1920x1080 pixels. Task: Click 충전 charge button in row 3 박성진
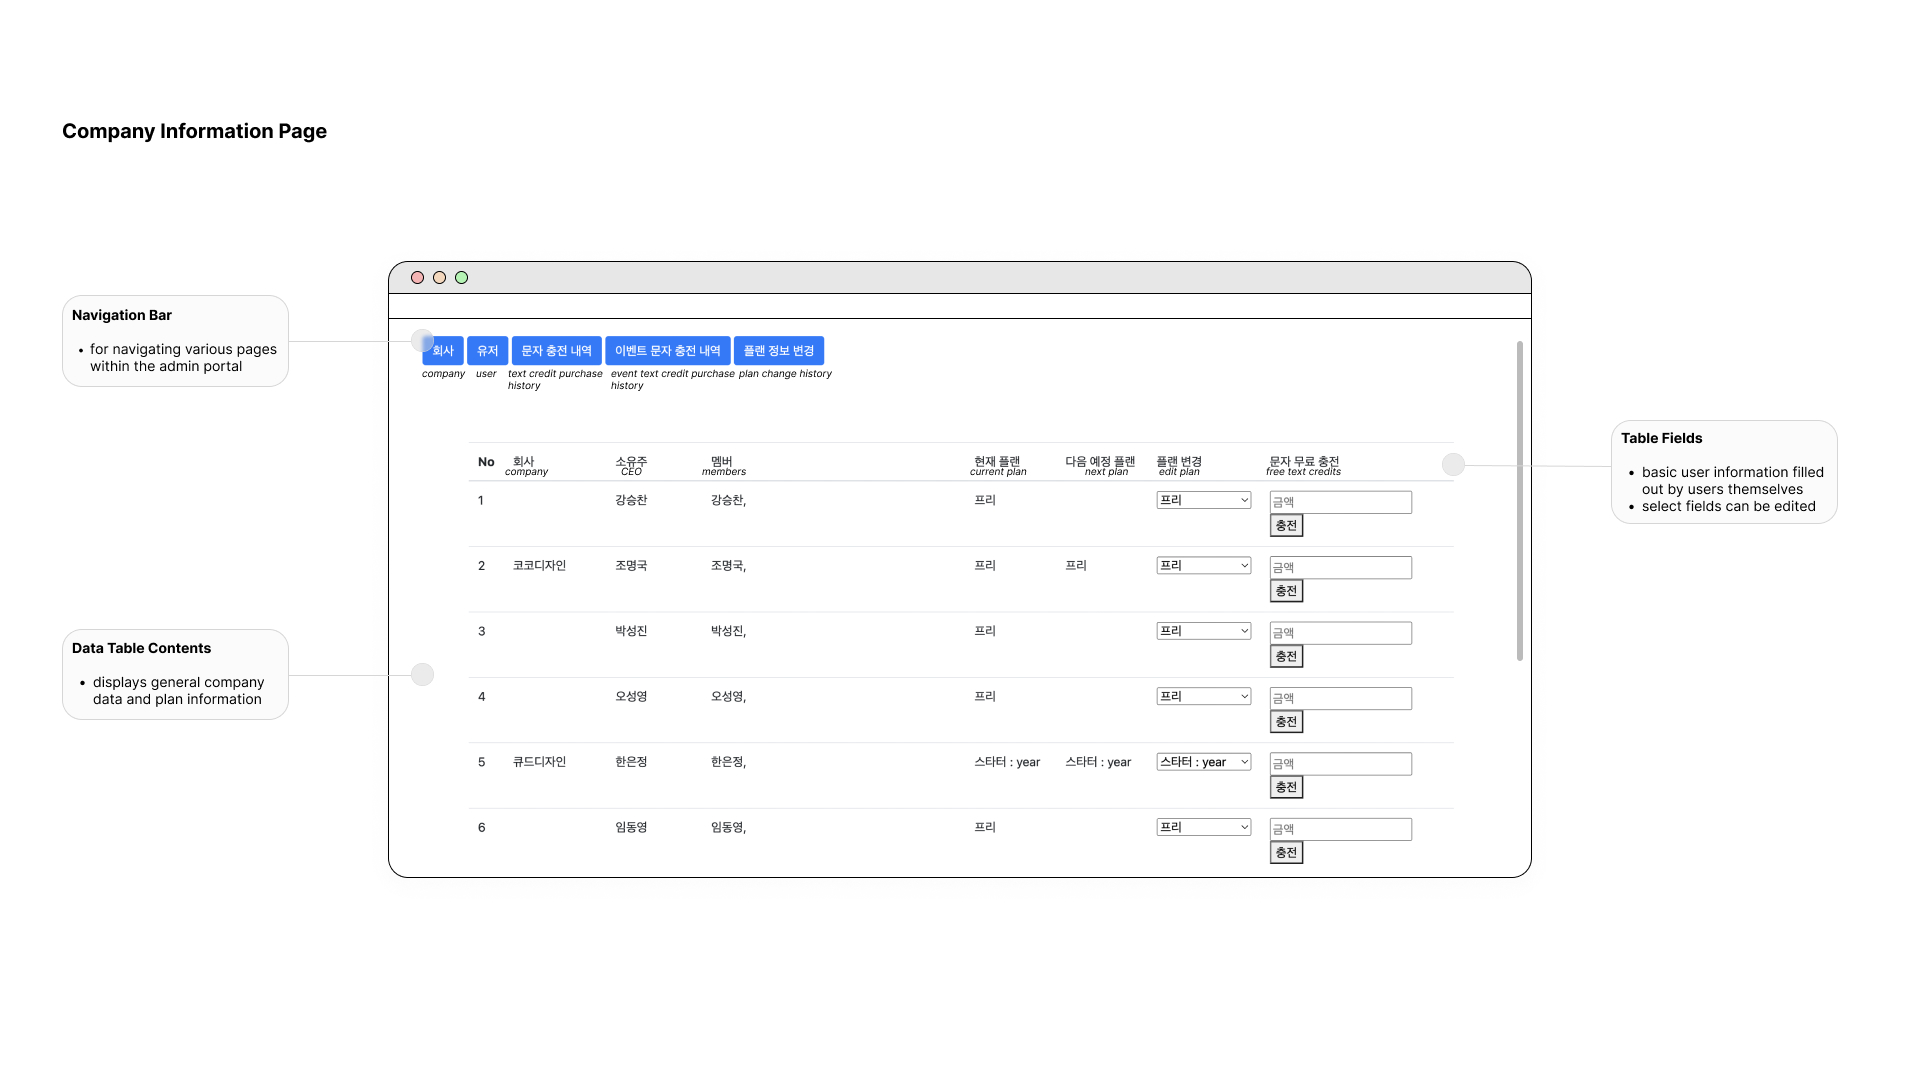1286,657
